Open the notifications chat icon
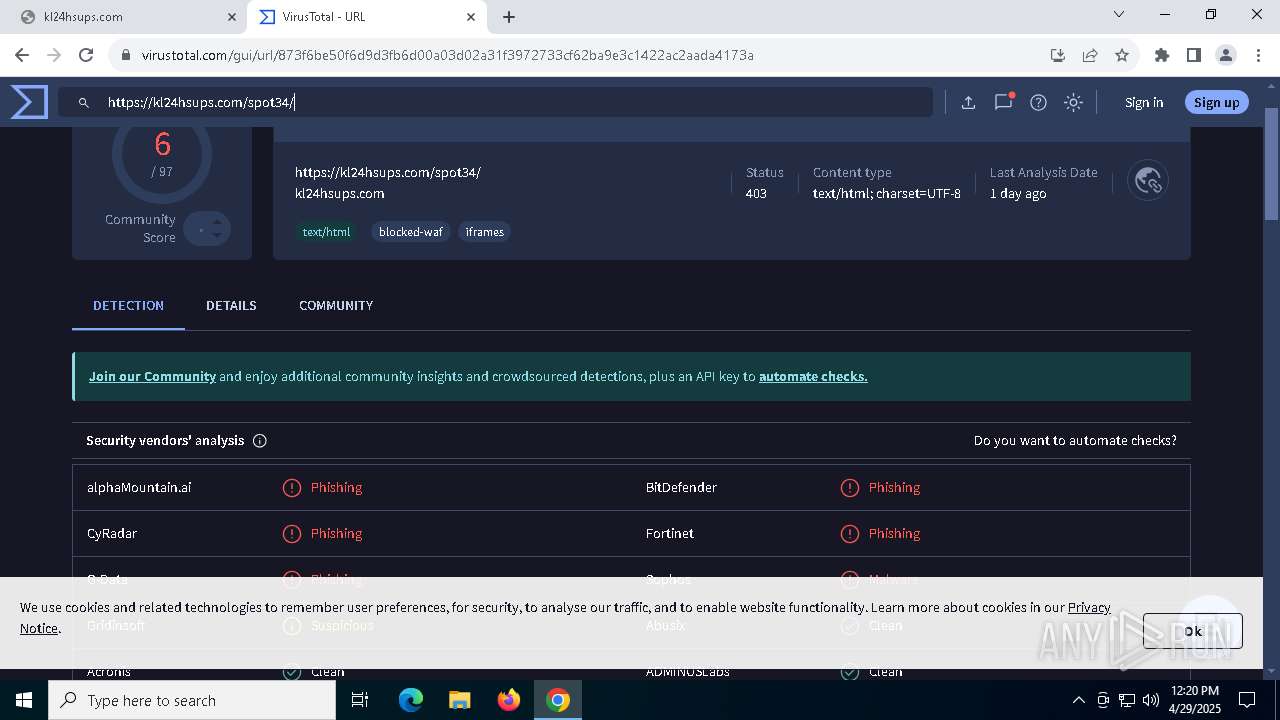 (x=1003, y=102)
